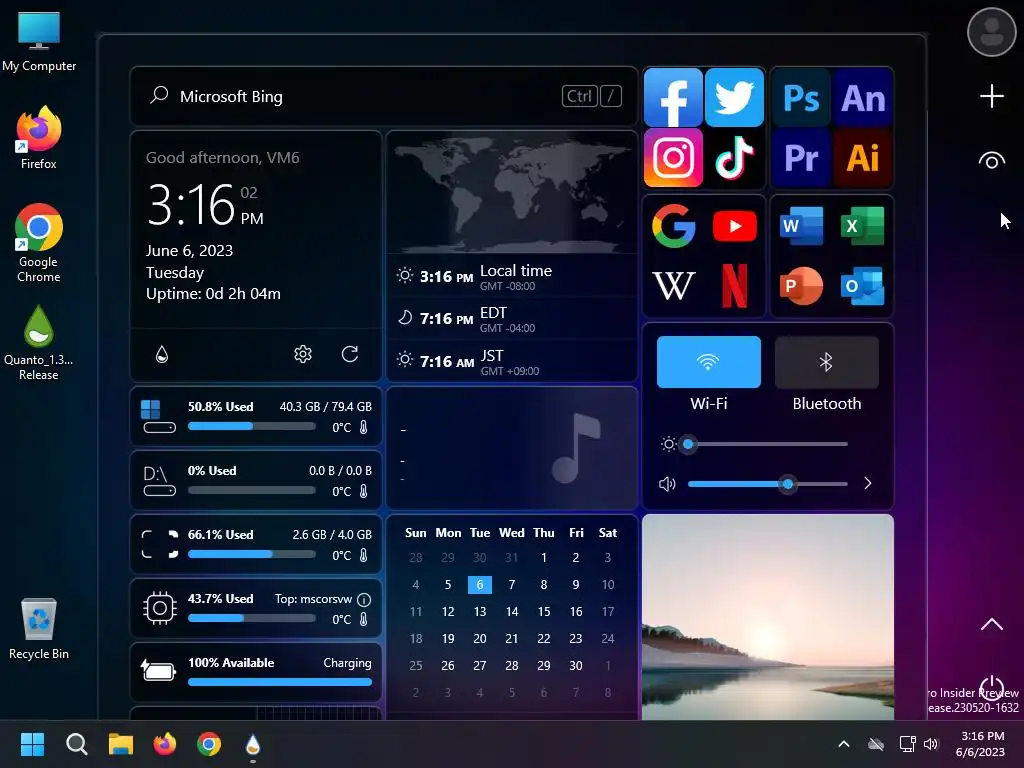This screenshot has width=1024, height=768.
Task: Toggle the Wi-Fi button off
Action: [x=709, y=362]
